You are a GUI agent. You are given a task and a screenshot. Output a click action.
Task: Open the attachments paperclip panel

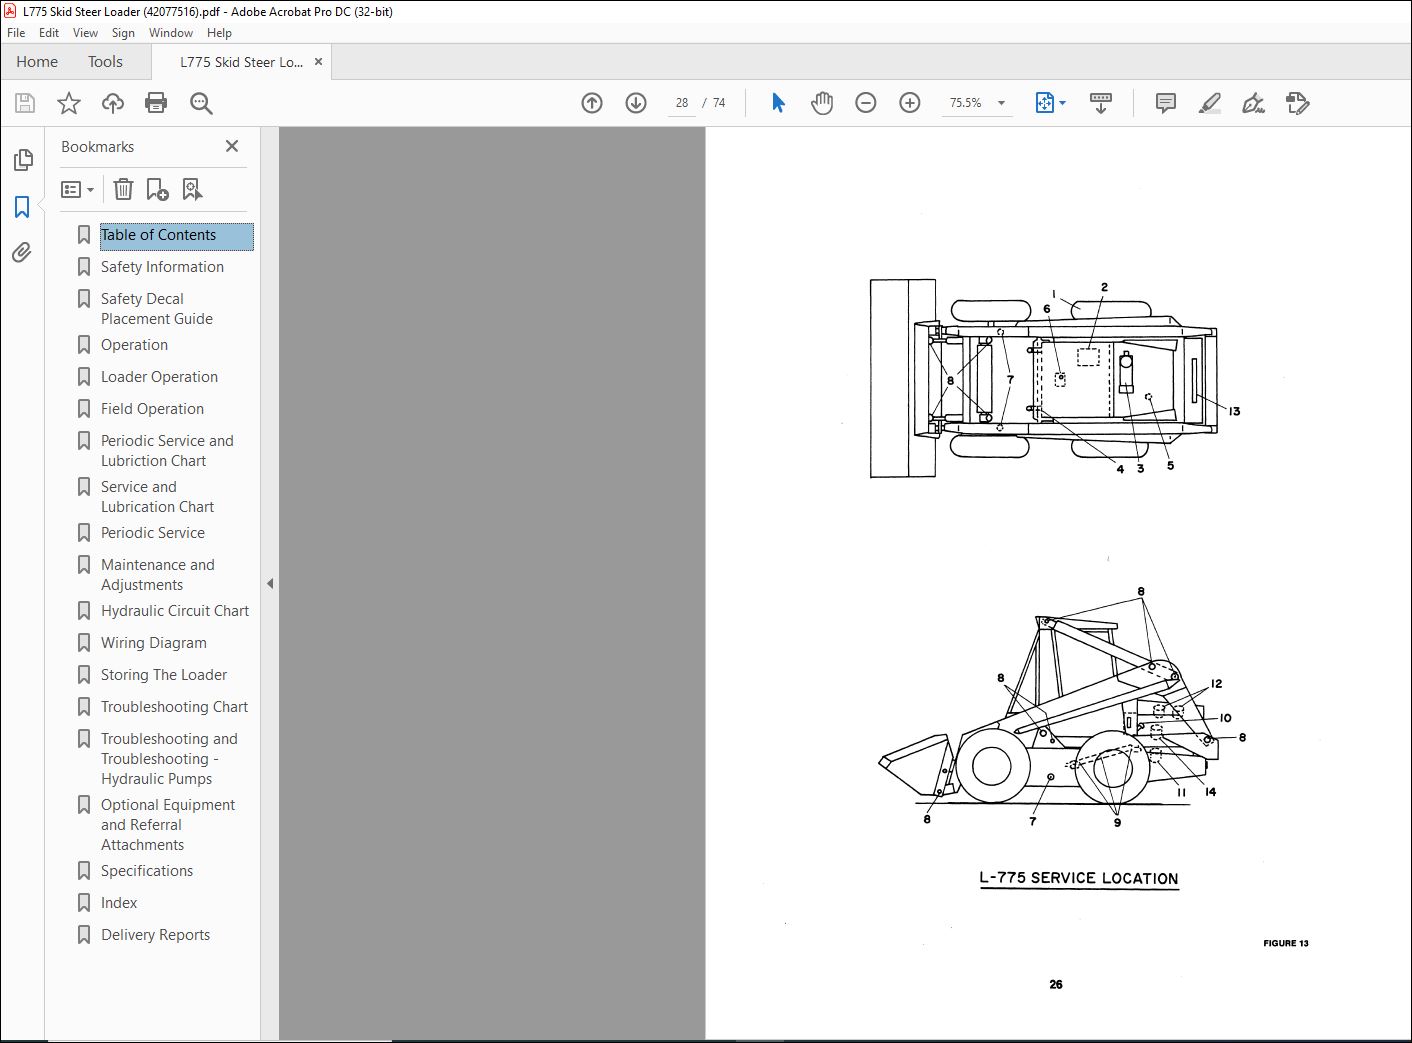tap(22, 252)
